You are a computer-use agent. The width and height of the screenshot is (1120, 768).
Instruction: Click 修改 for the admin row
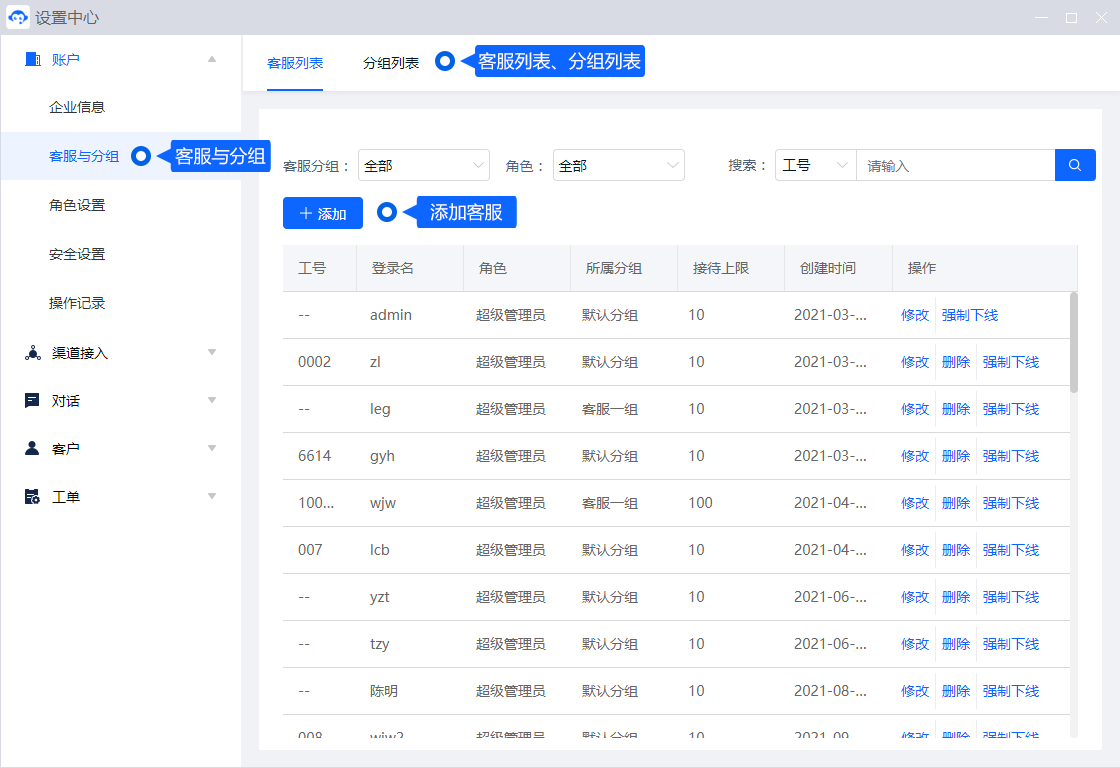(915, 315)
